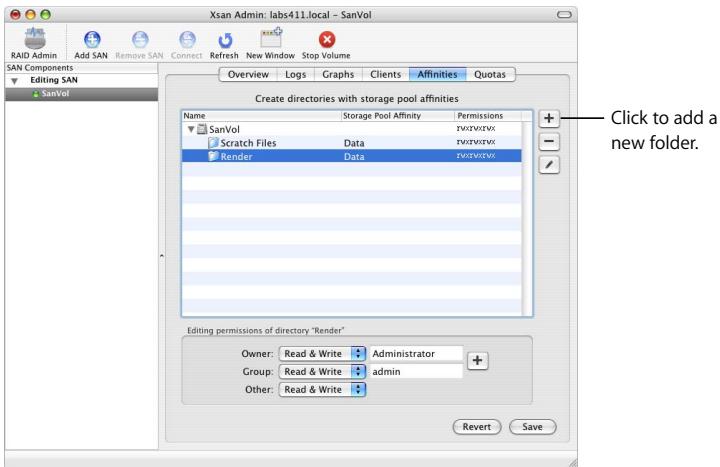Edit the selected folder with the pencil button
720x467 pixels.
coord(549,165)
